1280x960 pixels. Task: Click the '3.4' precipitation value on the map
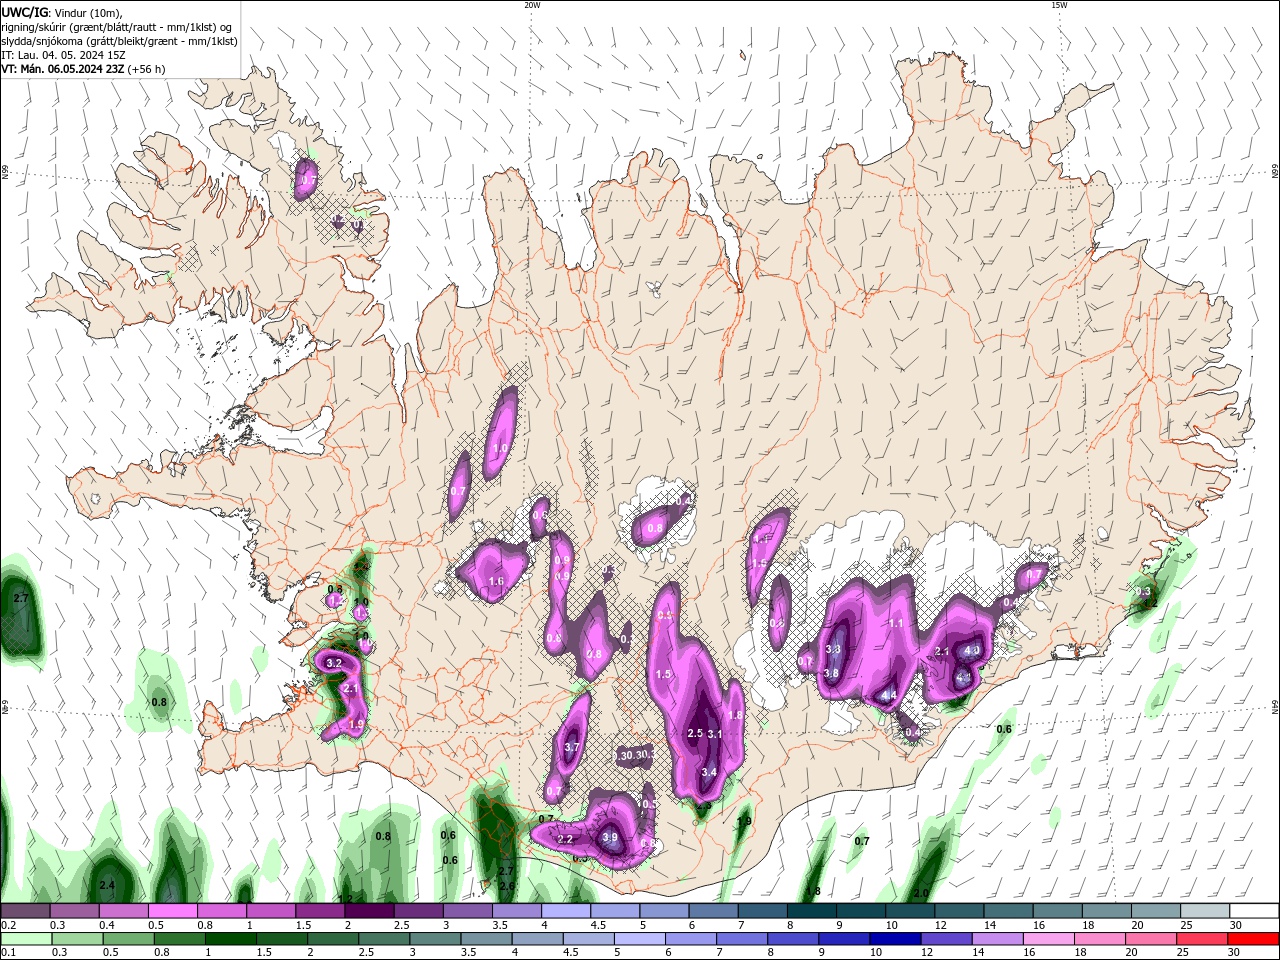(x=709, y=772)
